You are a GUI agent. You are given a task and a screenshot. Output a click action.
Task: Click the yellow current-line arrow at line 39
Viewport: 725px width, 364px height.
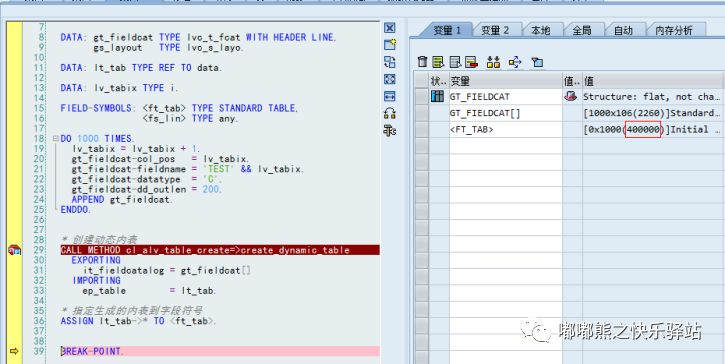coord(14,352)
